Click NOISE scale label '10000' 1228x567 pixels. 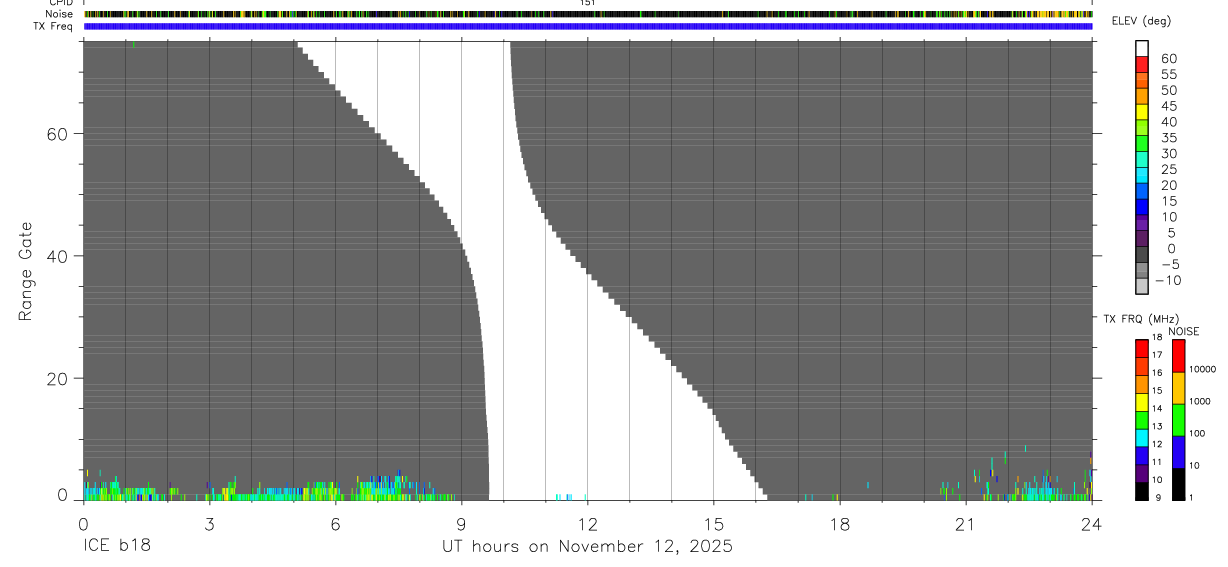point(1202,369)
